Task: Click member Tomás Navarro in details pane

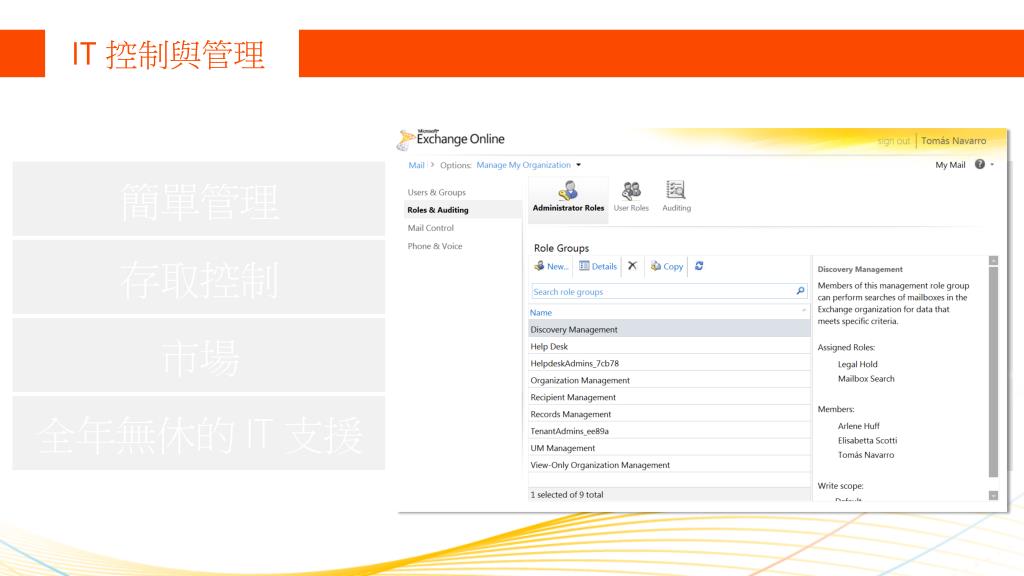Action: pyautogui.click(x=866, y=455)
